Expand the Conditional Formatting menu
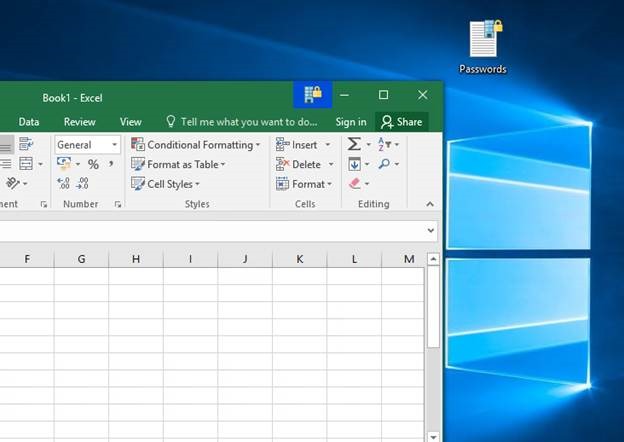Screen dimensions: 624x442 click(x=196, y=145)
